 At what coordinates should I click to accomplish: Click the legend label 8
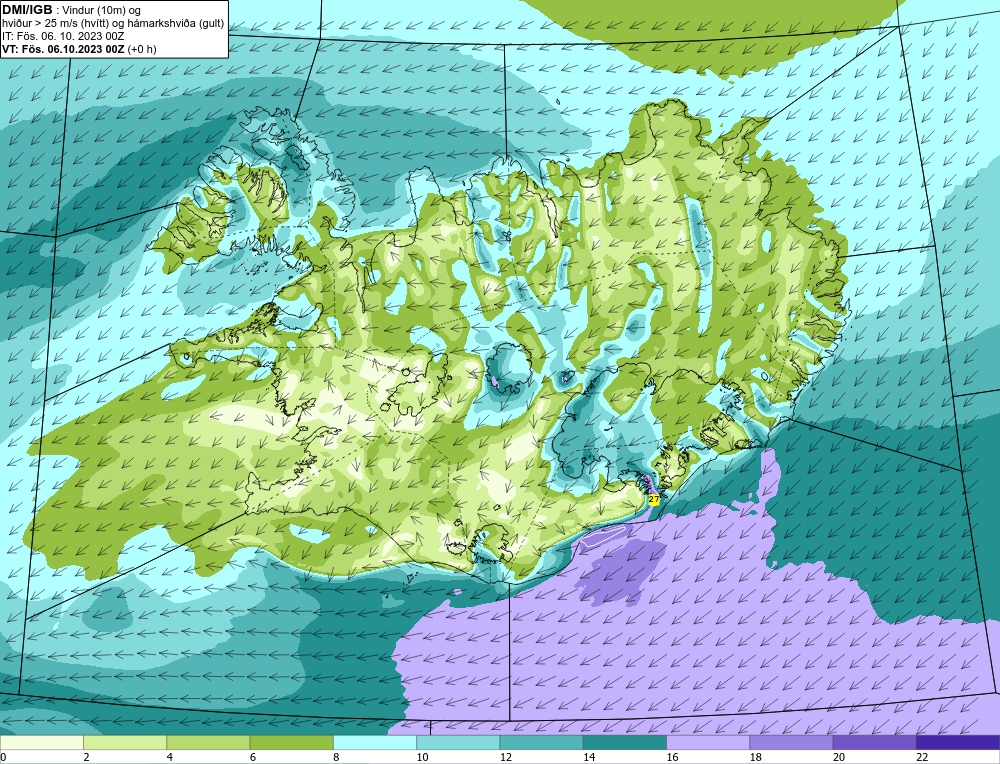tap(336, 757)
